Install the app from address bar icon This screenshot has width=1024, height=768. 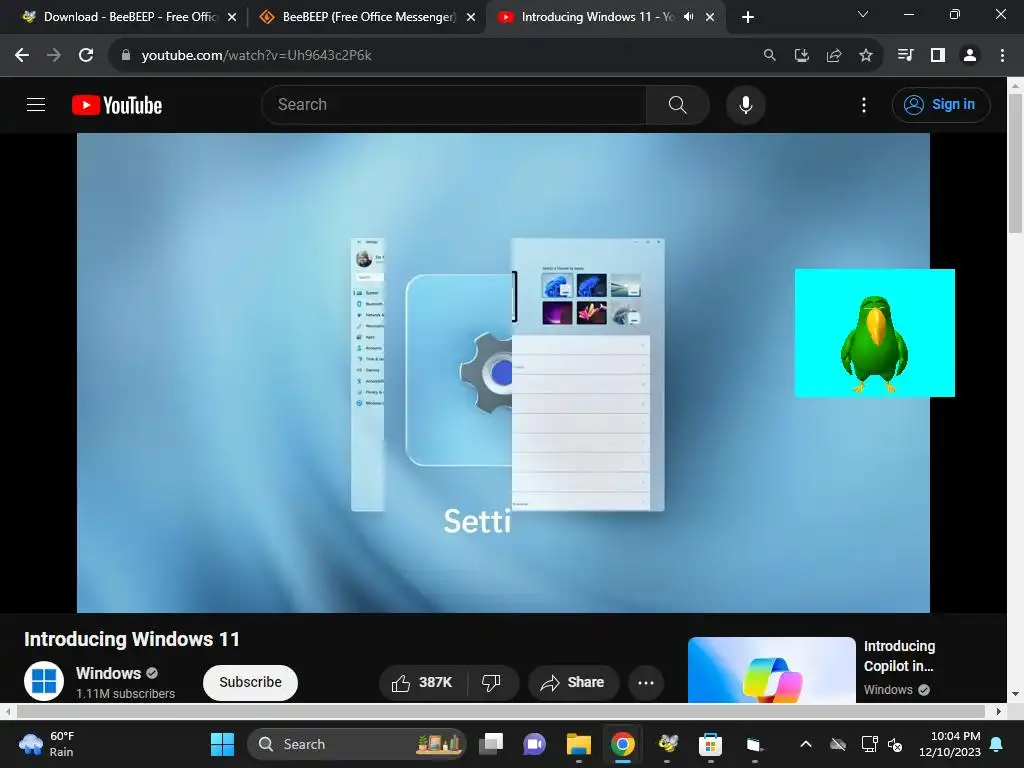point(802,56)
